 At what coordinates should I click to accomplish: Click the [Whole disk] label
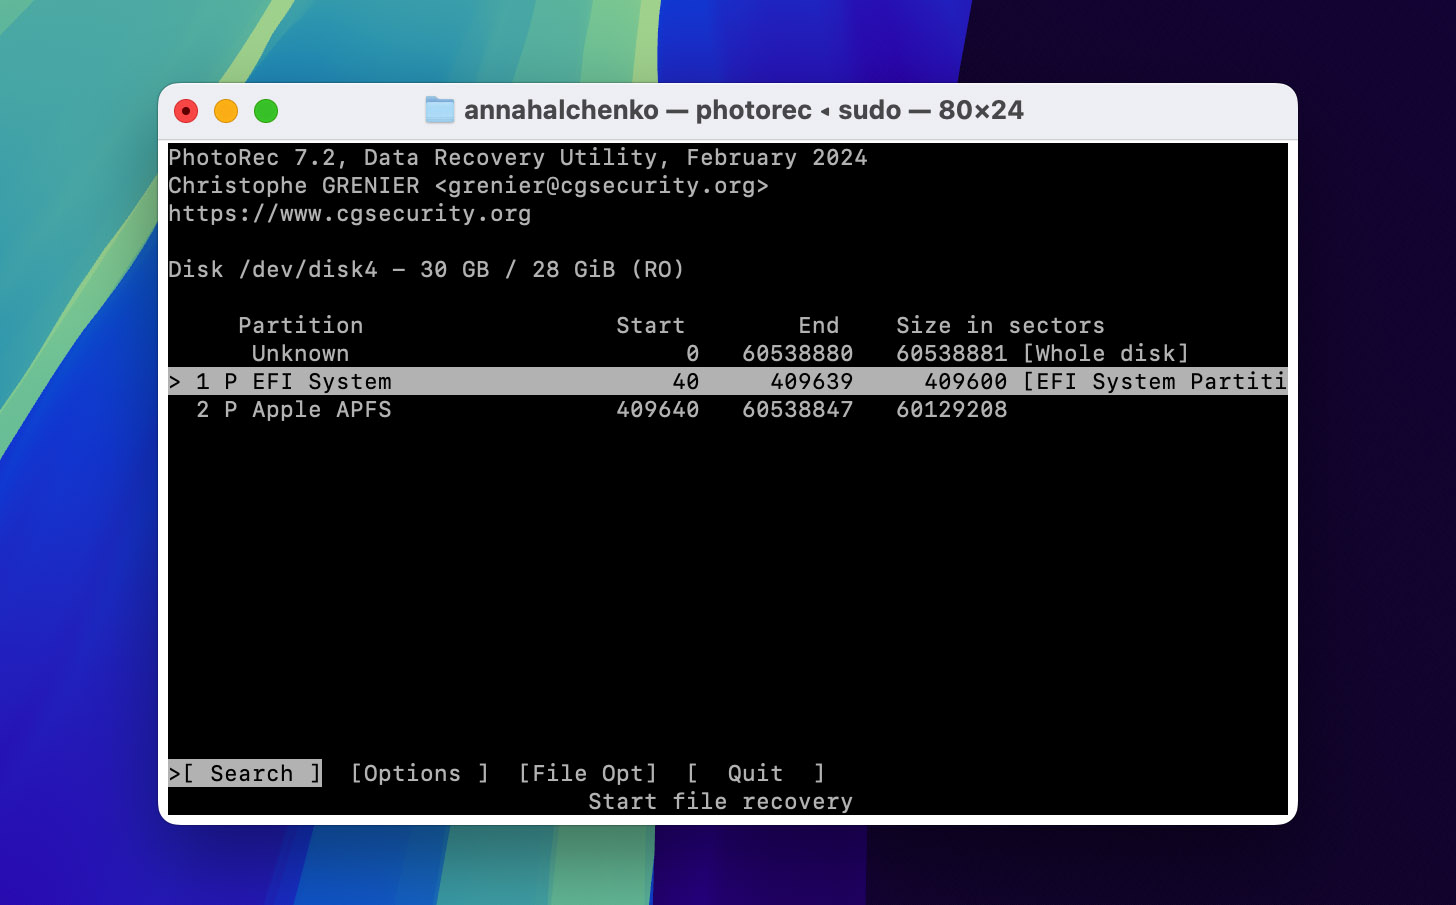click(1106, 353)
